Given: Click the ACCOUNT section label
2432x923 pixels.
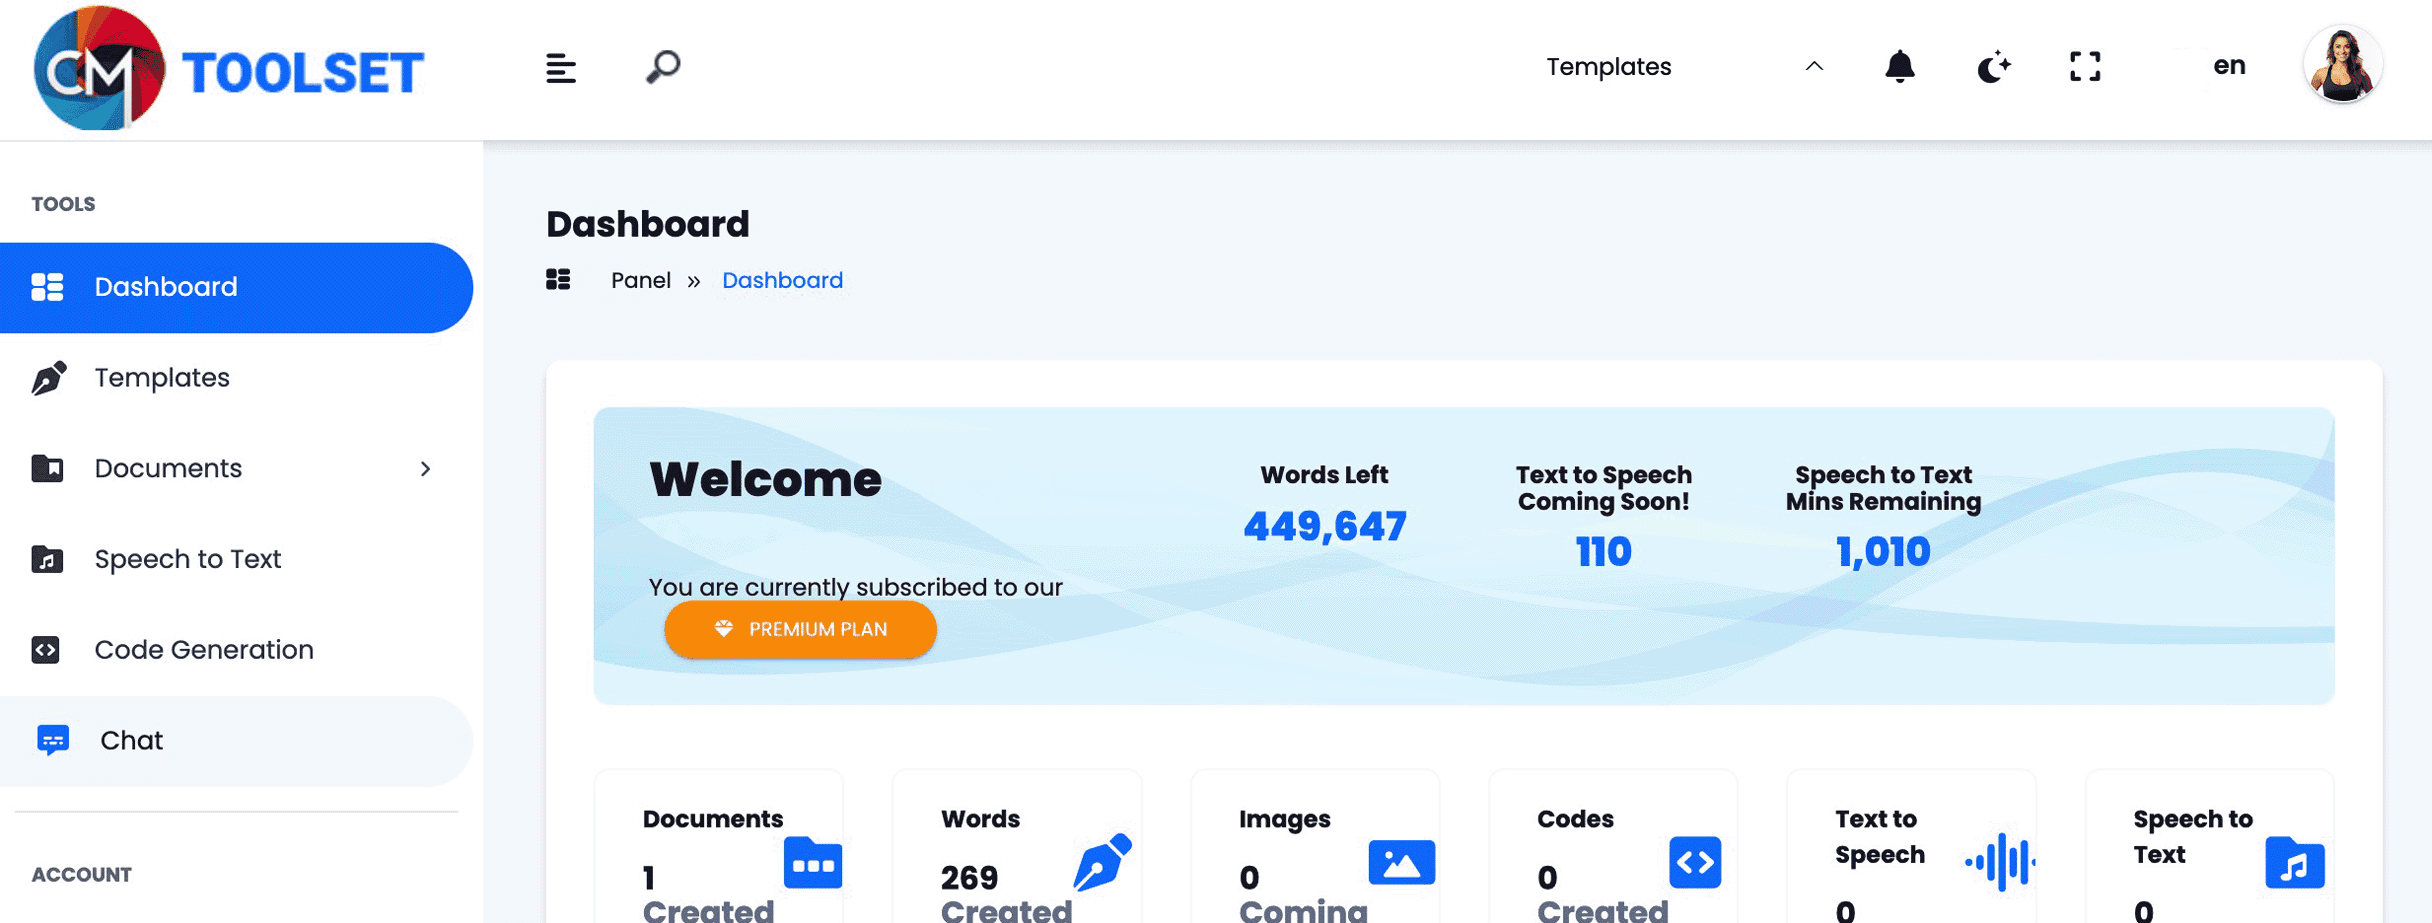Looking at the screenshot, I should (x=82, y=875).
